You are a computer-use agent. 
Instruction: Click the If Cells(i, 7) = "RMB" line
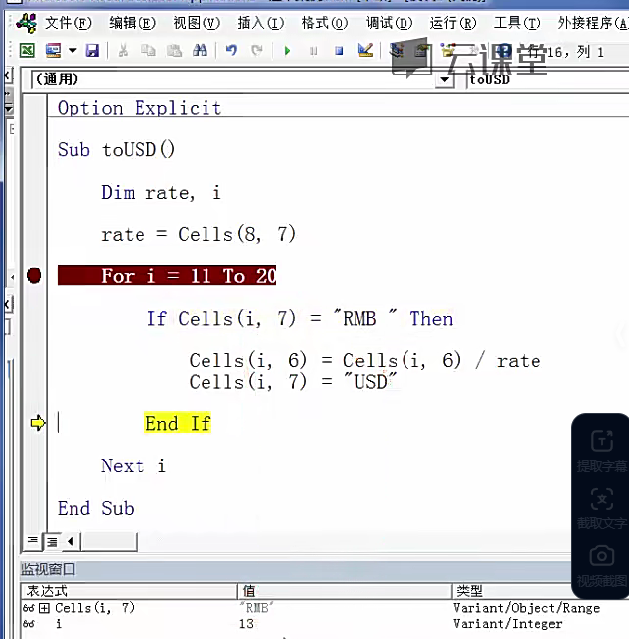pos(300,318)
